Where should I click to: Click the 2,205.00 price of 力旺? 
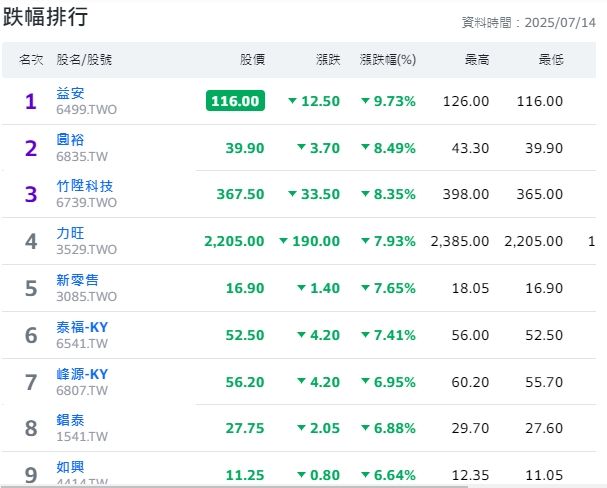[234, 241]
